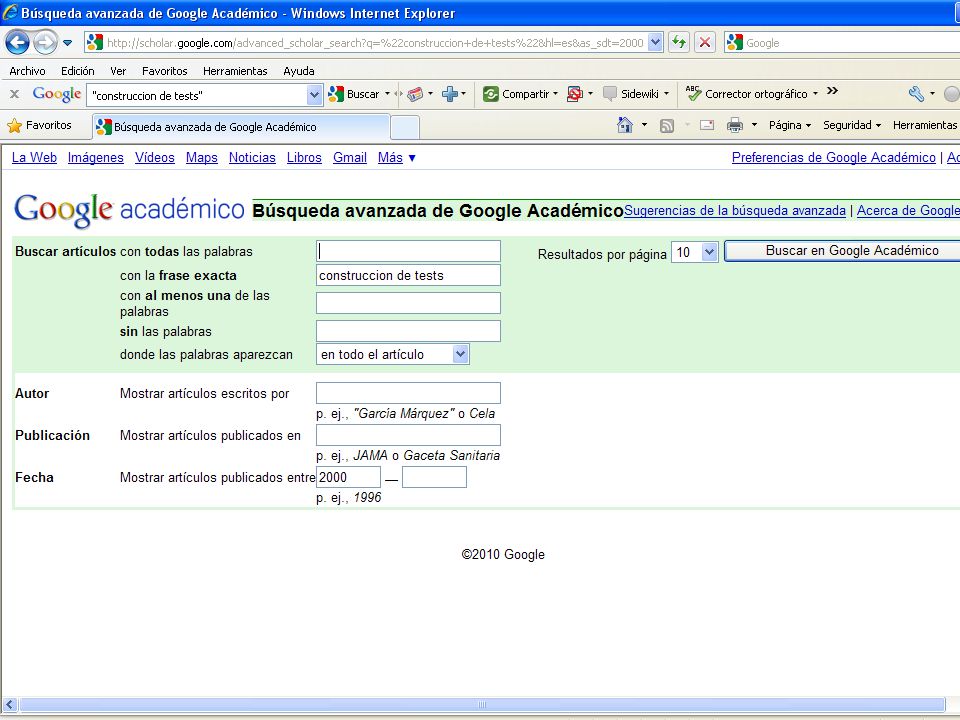
Task: Click the browser Back arrow button
Action: coord(17,43)
